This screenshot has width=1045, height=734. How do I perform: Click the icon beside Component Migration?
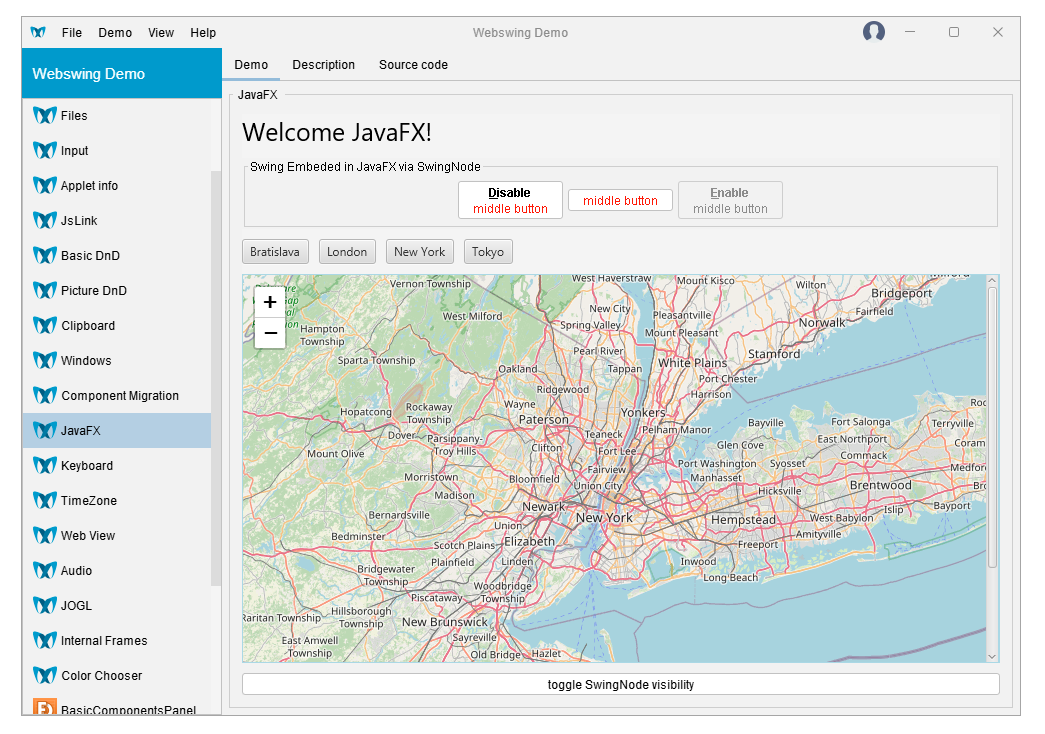coord(45,395)
